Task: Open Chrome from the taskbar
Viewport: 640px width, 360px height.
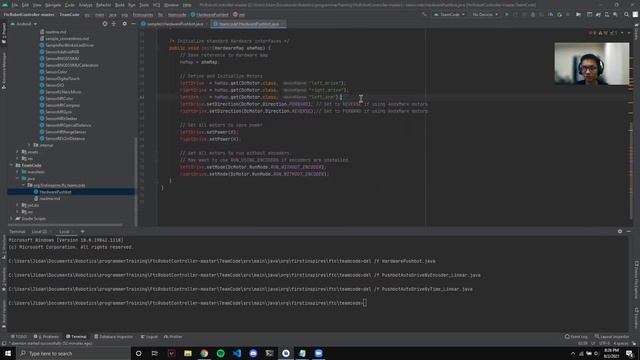Action: [204, 353]
